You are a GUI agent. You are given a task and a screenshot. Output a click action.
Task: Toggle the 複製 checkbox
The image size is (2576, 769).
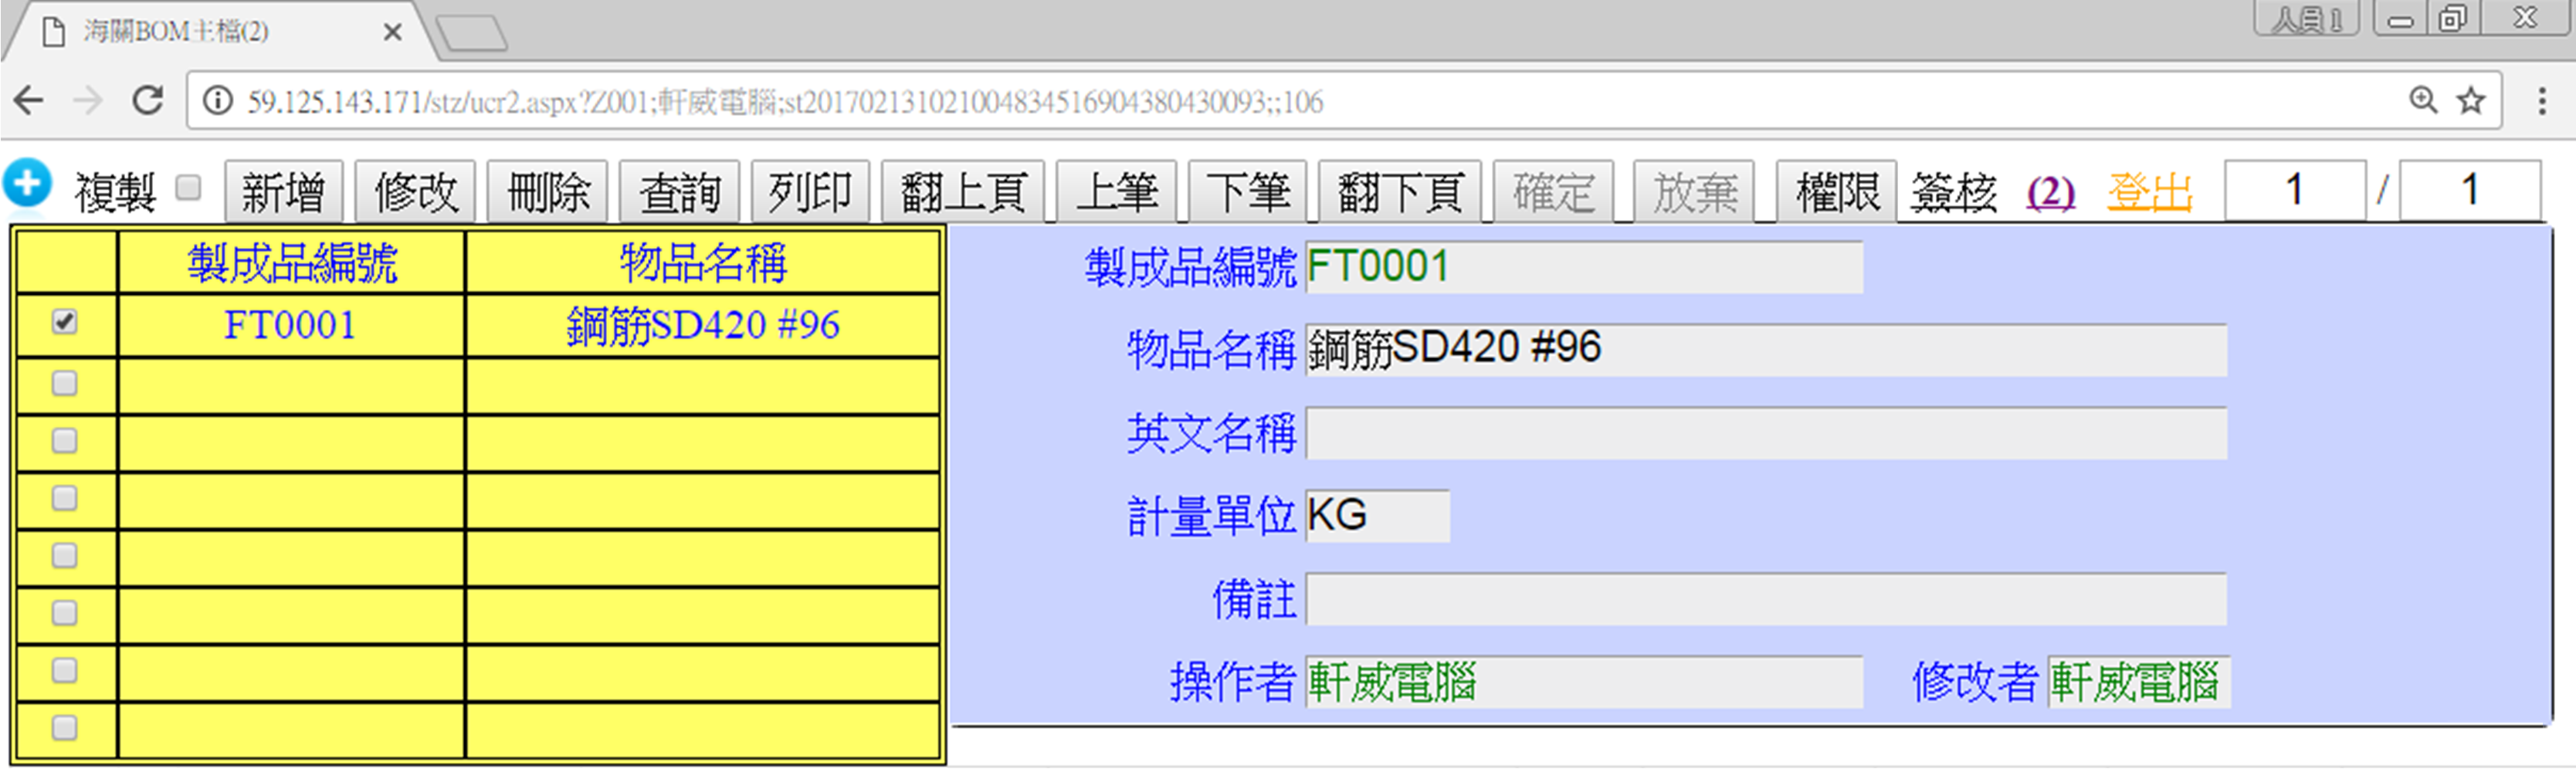188,188
